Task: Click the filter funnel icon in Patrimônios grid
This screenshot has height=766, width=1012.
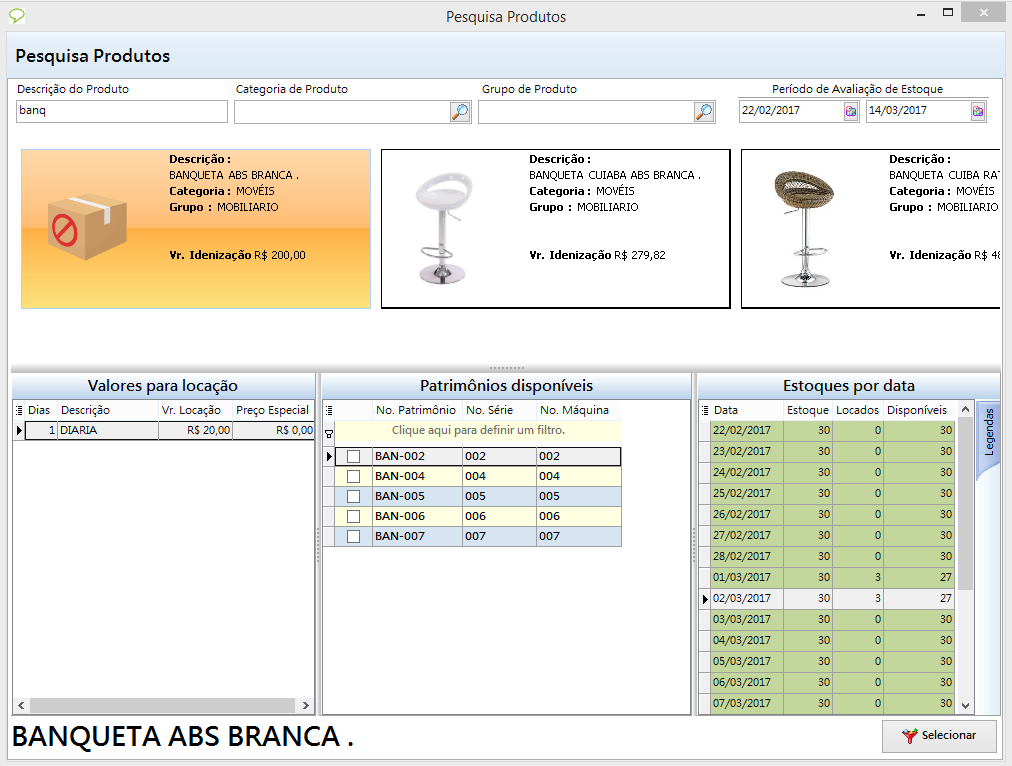Action: coord(329,434)
